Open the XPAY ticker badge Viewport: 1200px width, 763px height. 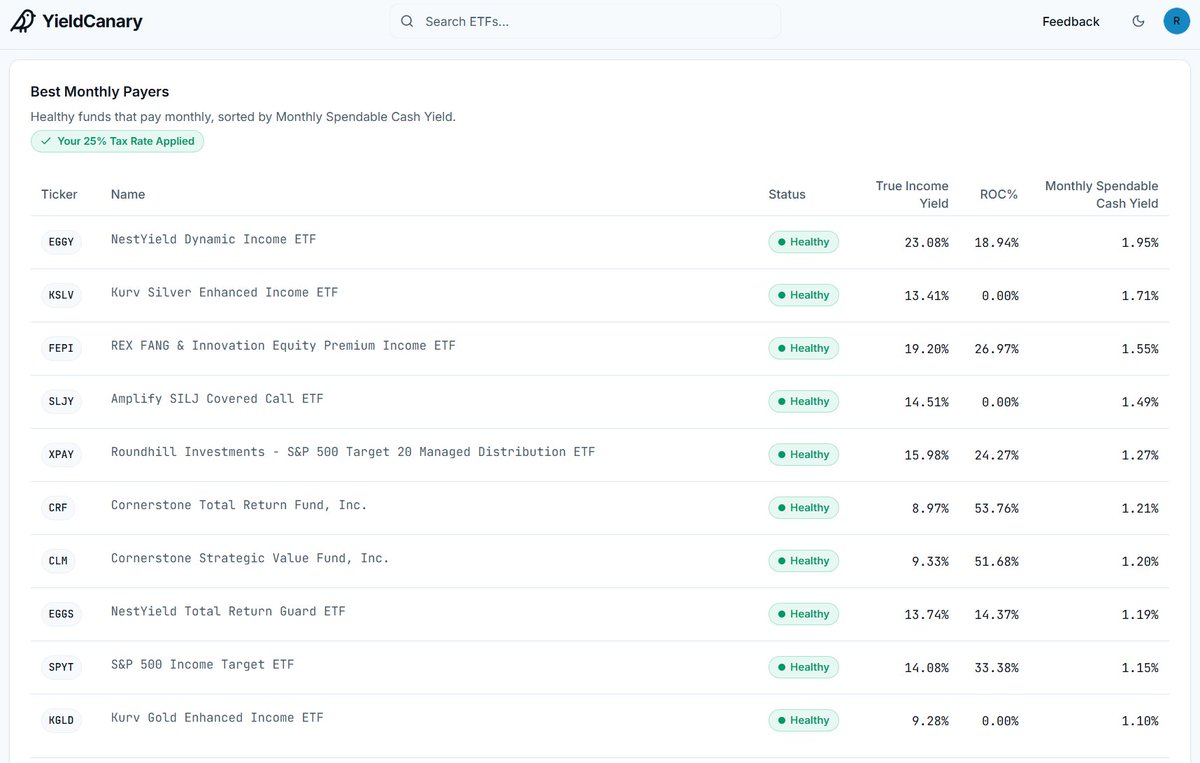pyautogui.click(x=61, y=454)
